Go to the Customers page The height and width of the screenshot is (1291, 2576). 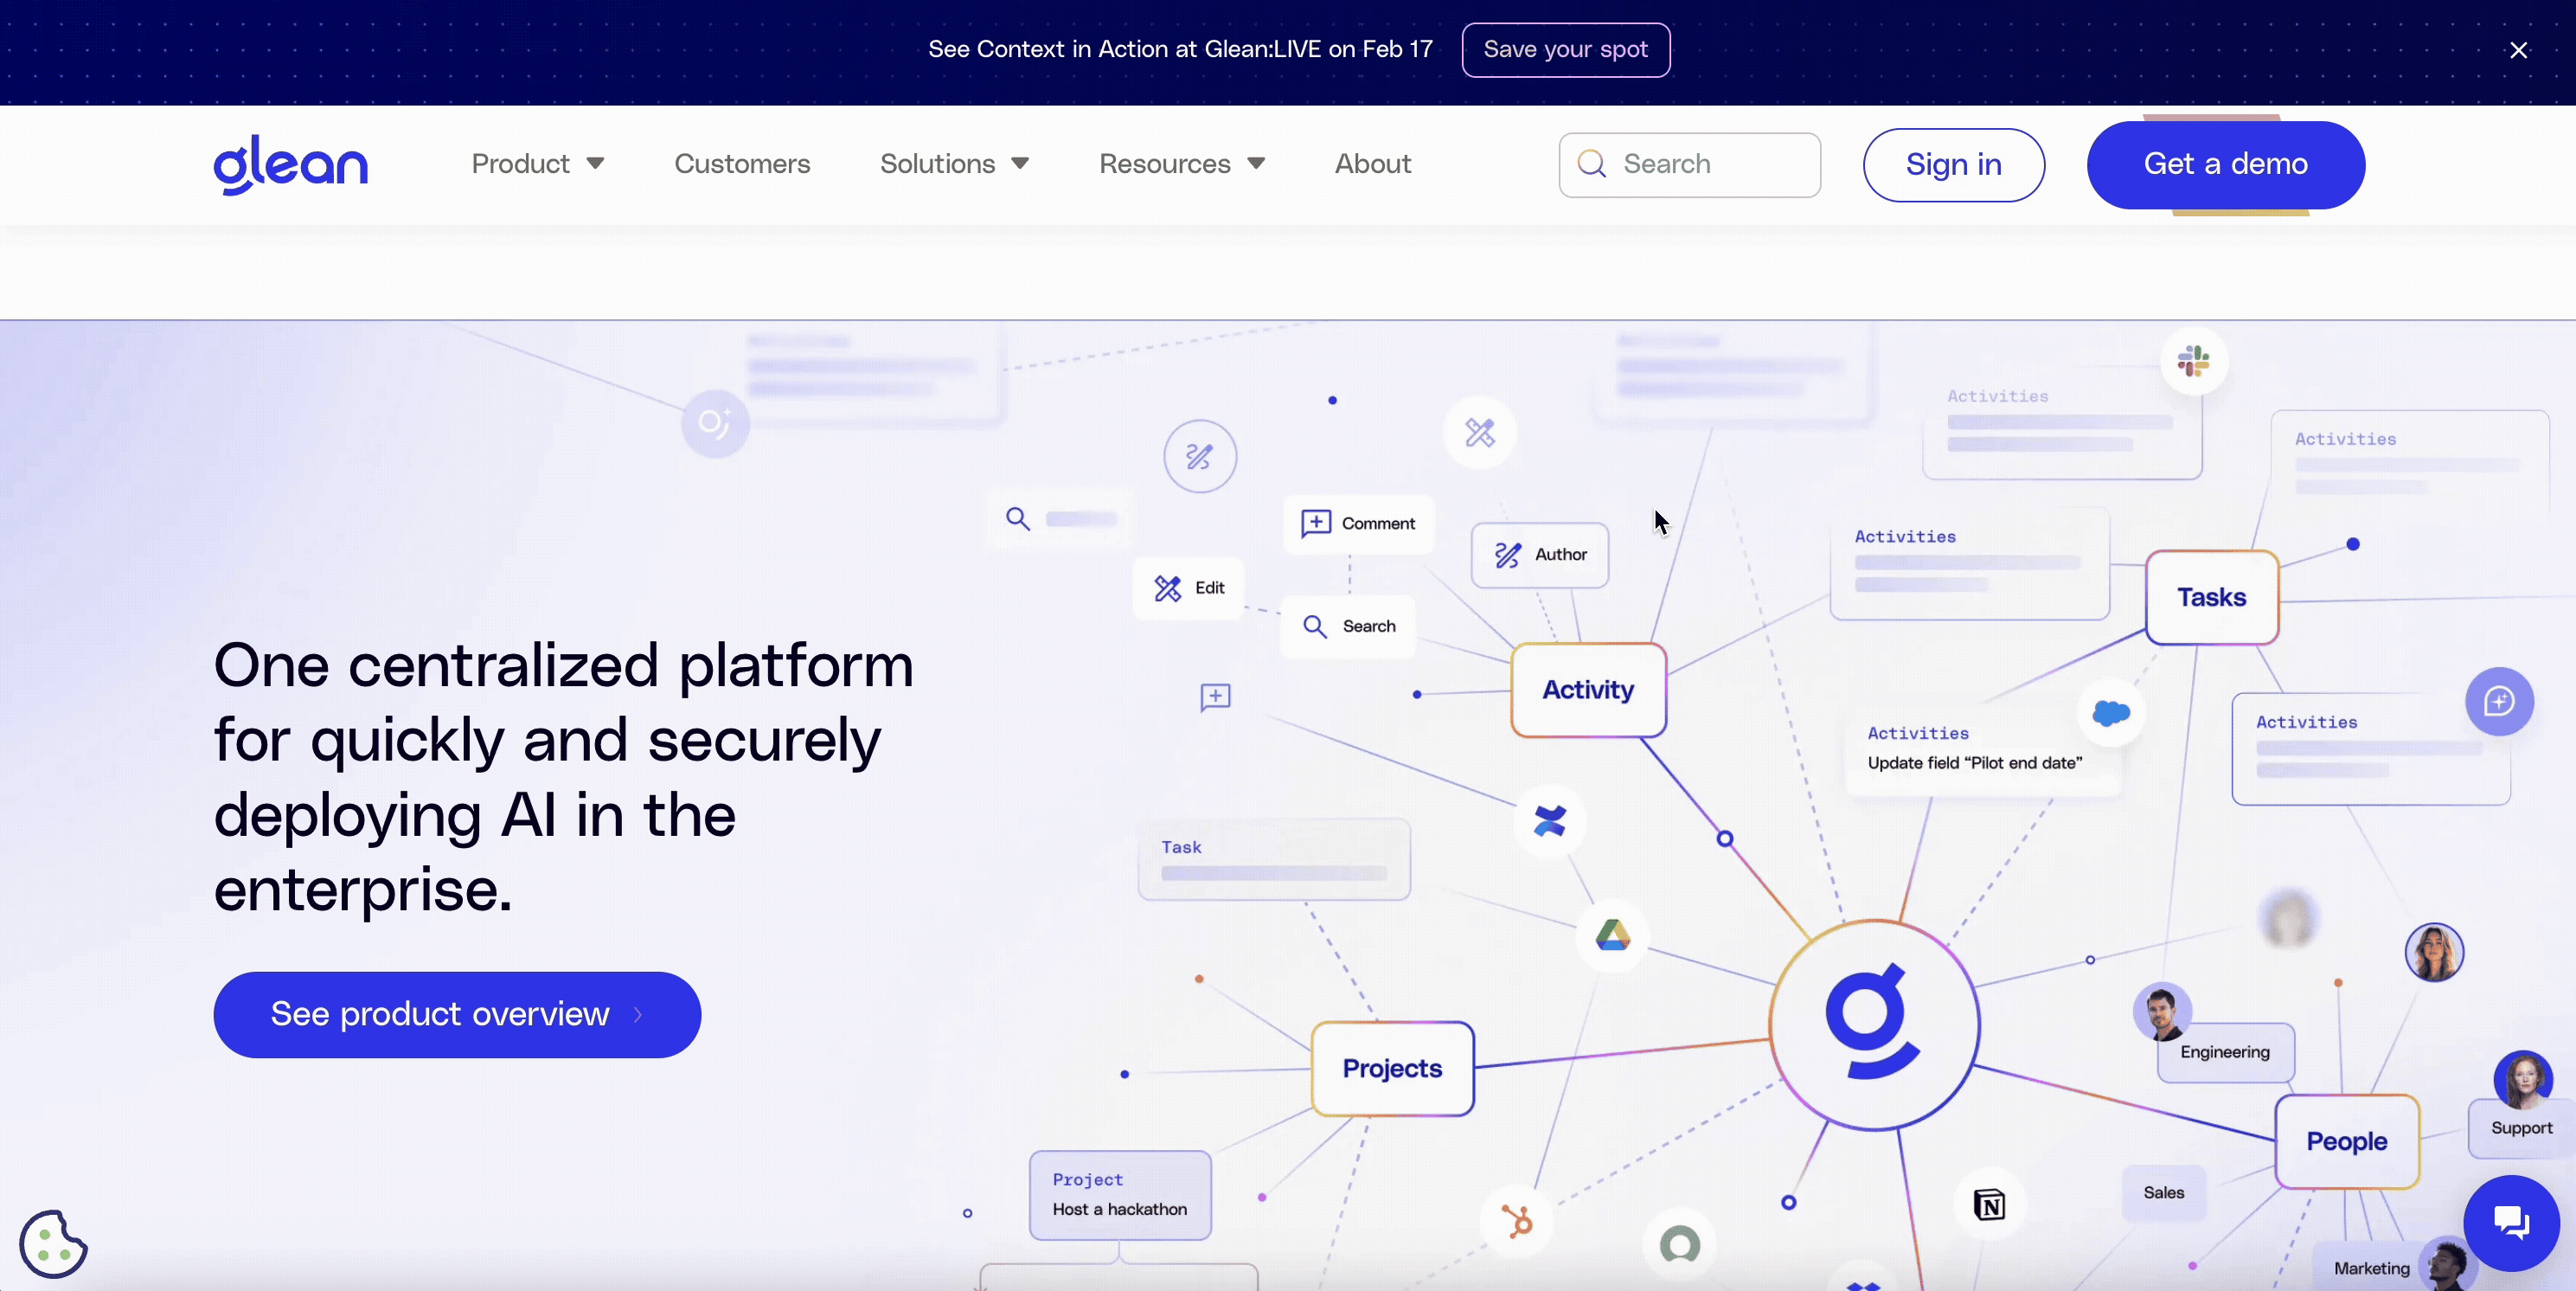click(742, 164)
